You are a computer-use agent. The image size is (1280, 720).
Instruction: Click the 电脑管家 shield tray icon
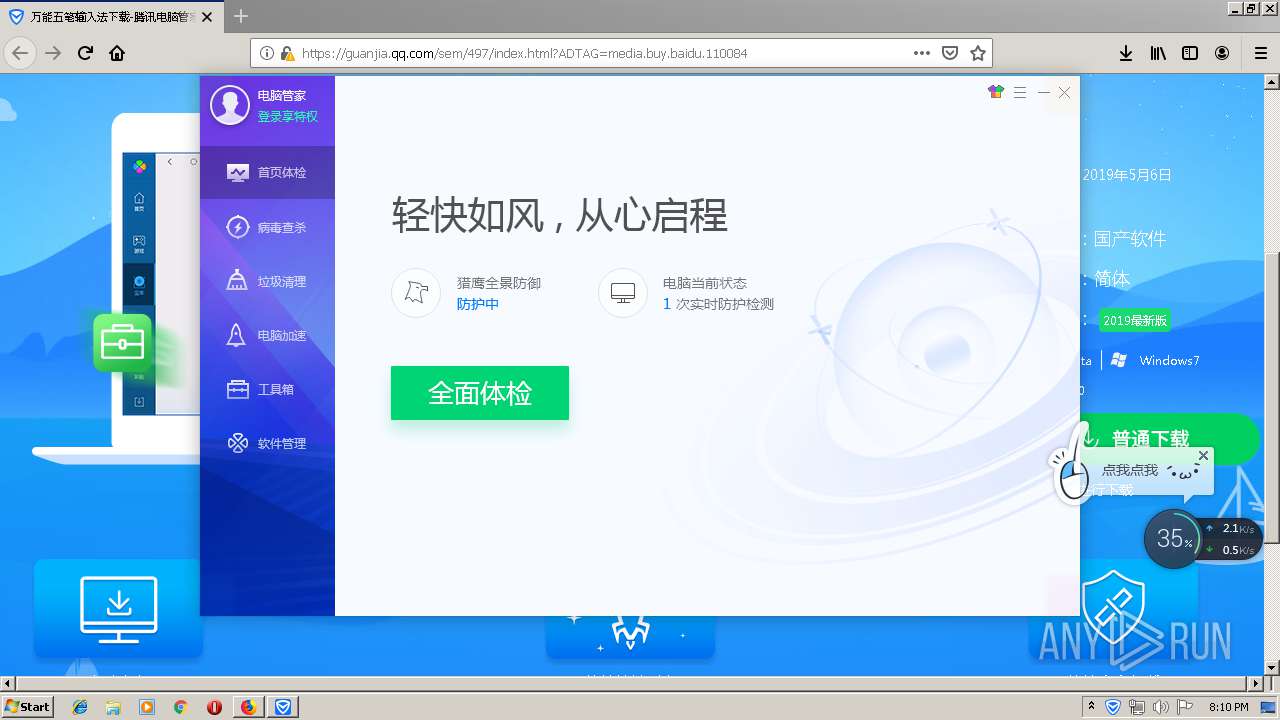tap(1113, 707)
